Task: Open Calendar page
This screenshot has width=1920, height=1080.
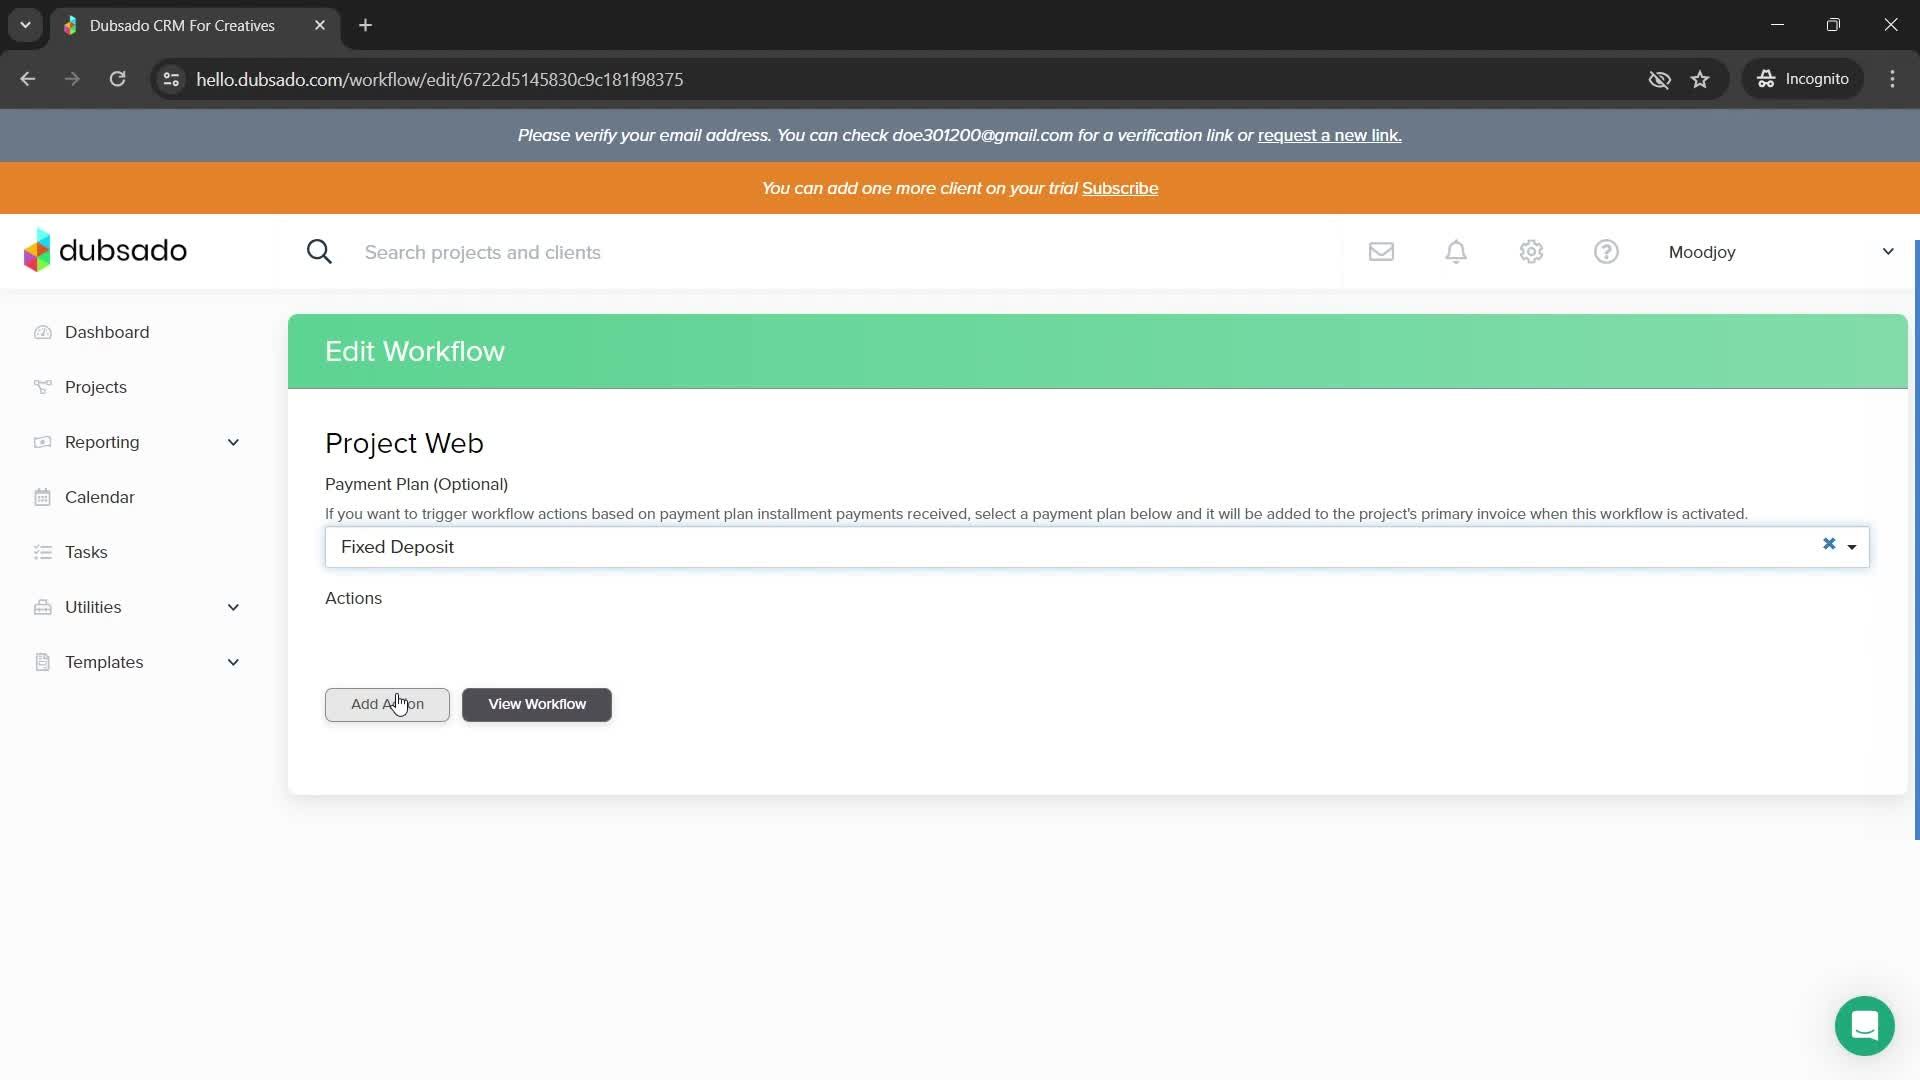Action: 100,497
